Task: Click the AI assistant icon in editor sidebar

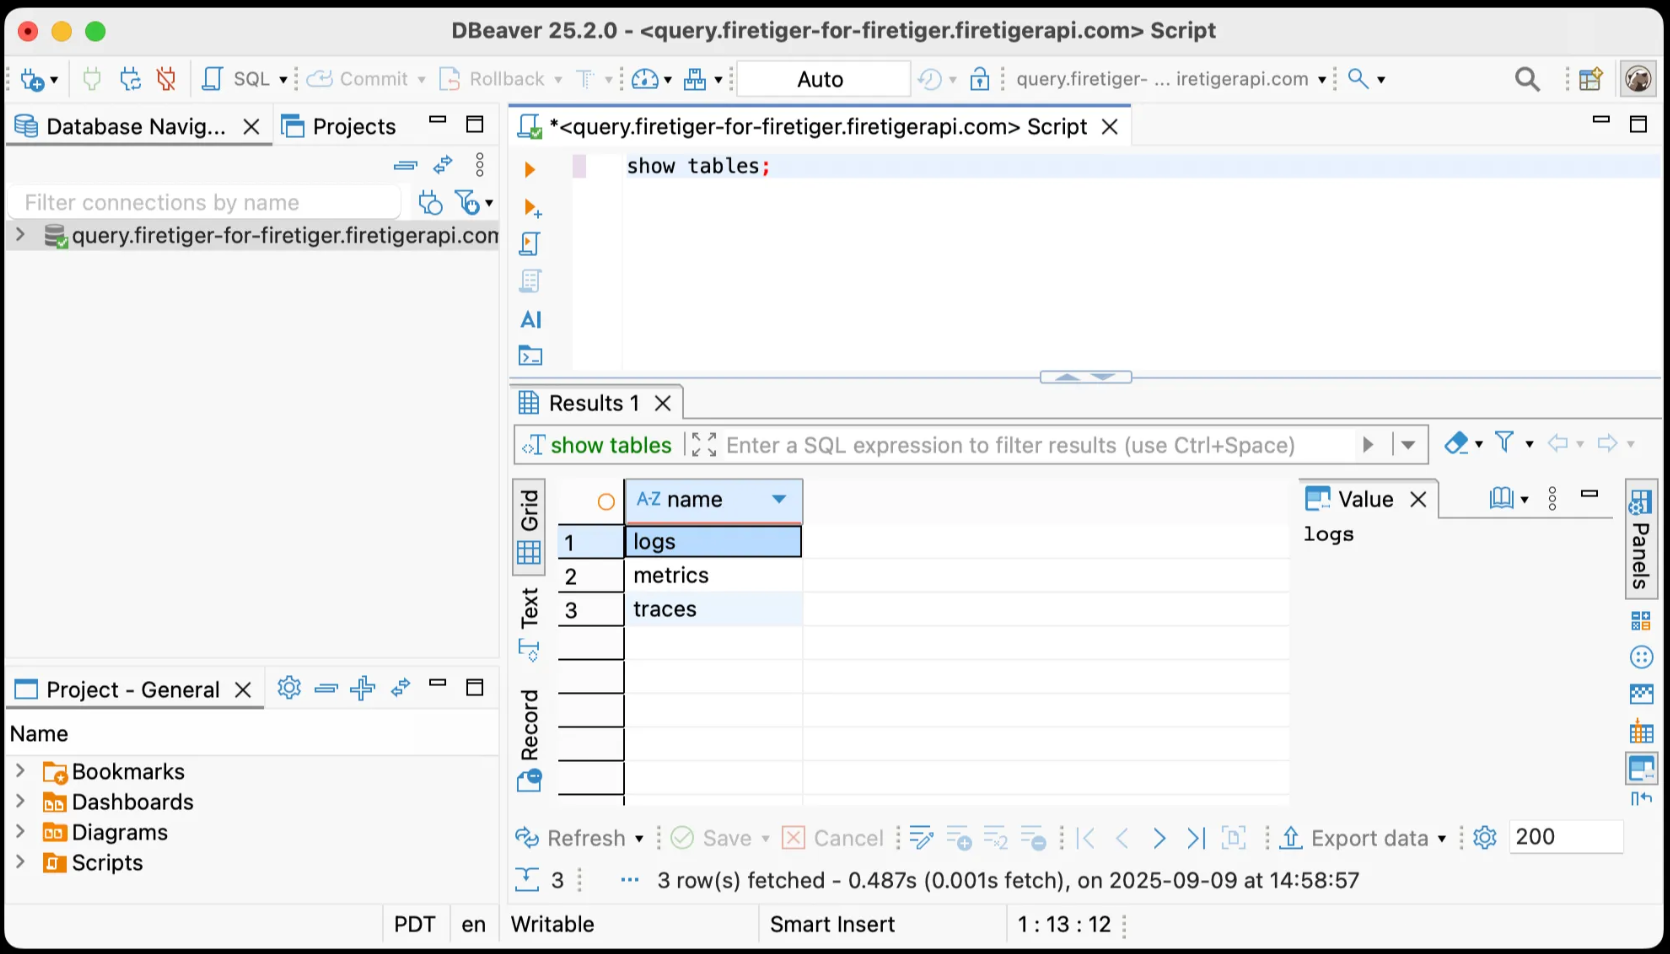Action: point(531,320)
